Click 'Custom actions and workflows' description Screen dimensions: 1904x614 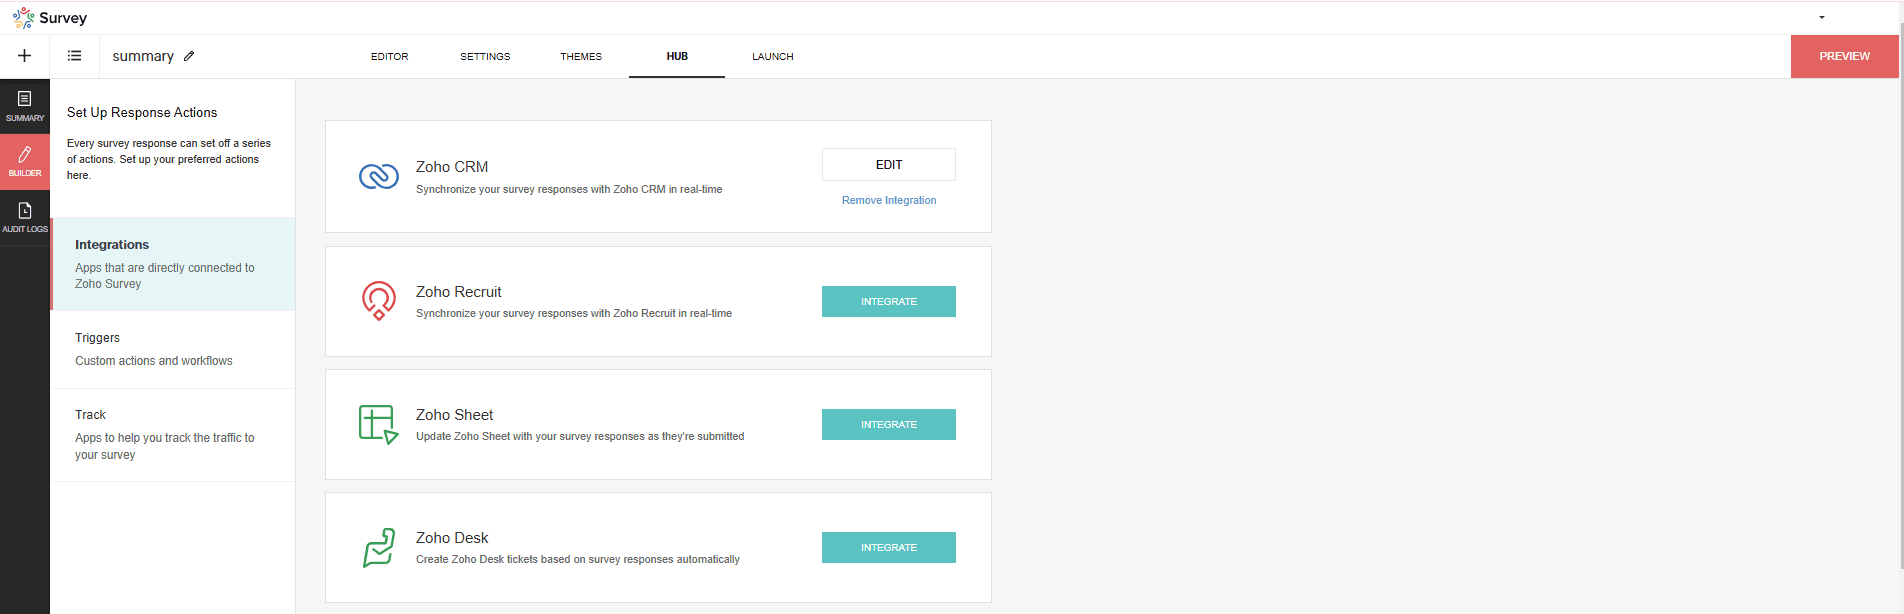pos(154,361)
